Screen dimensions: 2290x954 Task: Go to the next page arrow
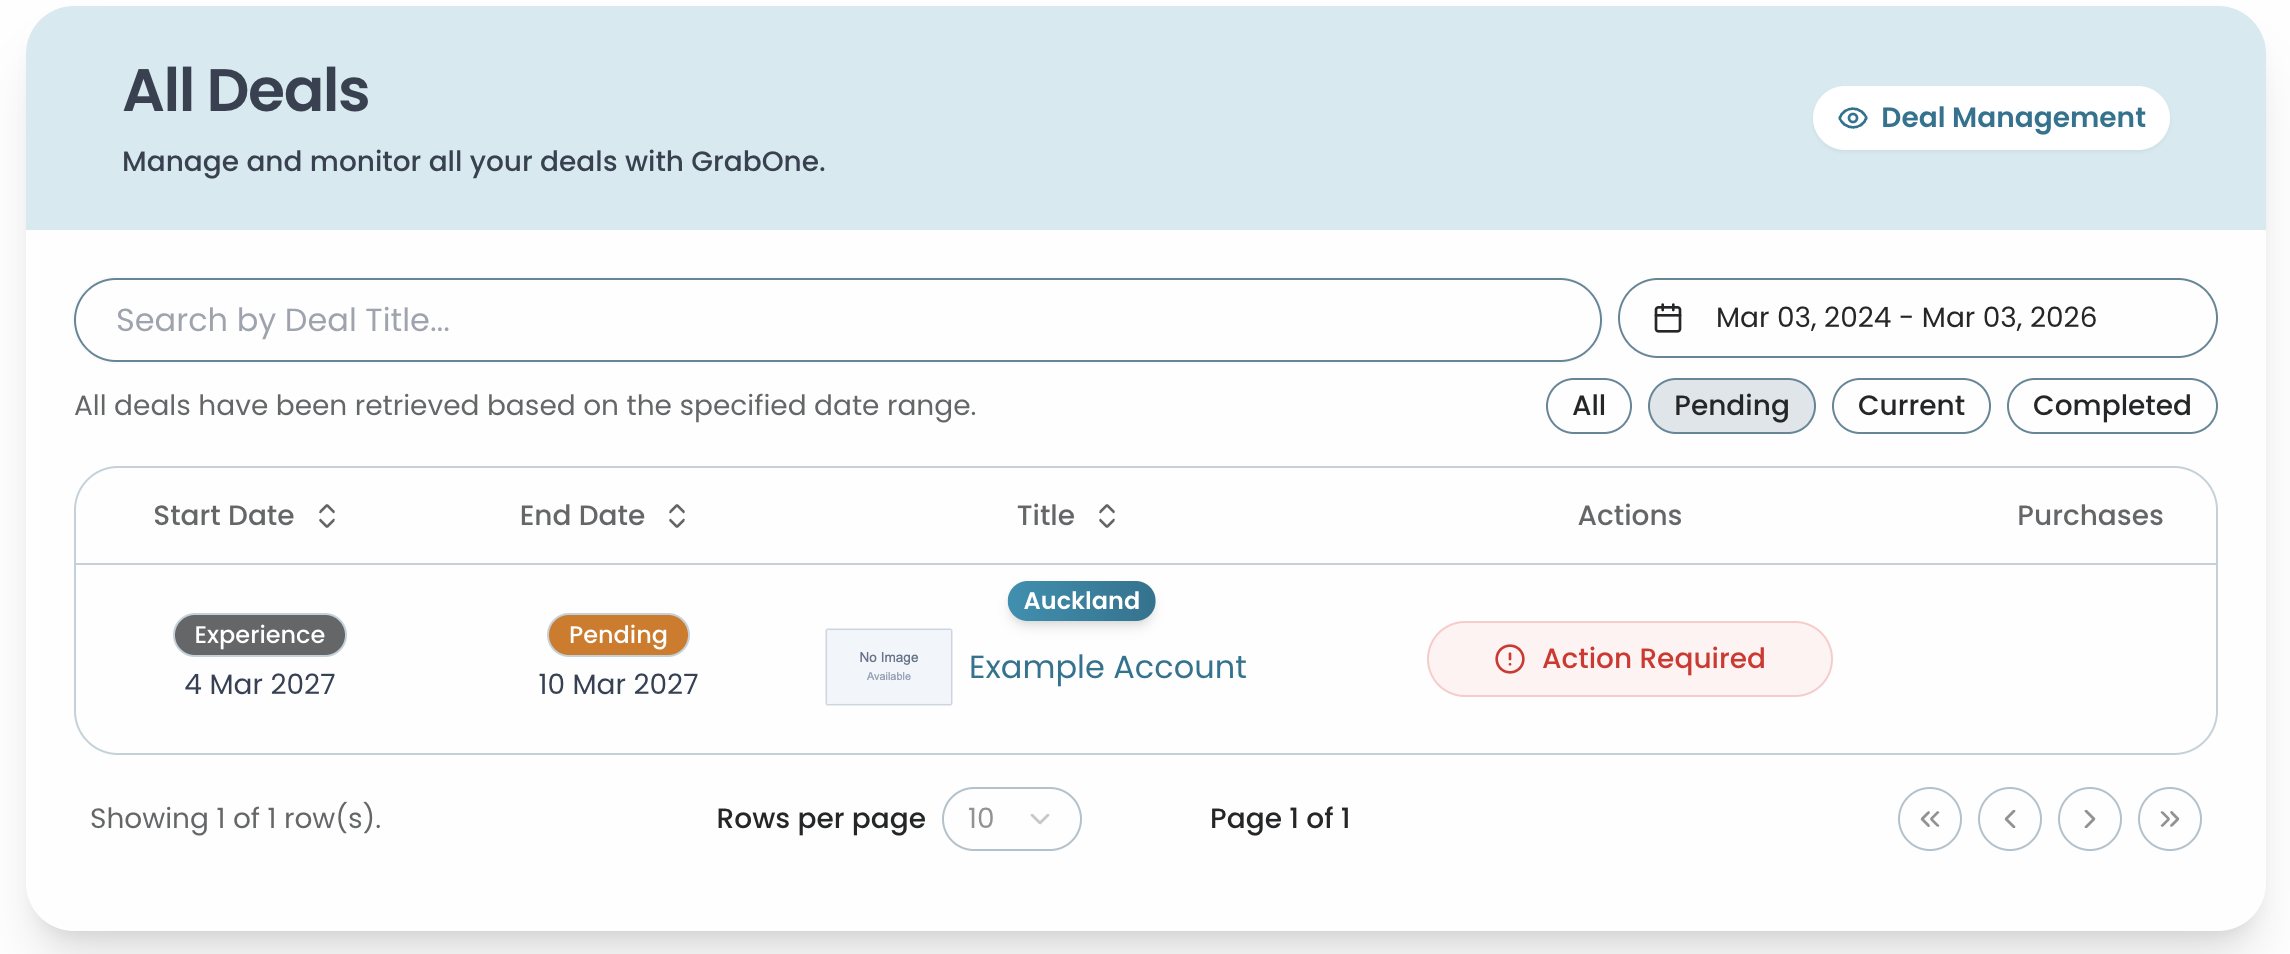2089,819
